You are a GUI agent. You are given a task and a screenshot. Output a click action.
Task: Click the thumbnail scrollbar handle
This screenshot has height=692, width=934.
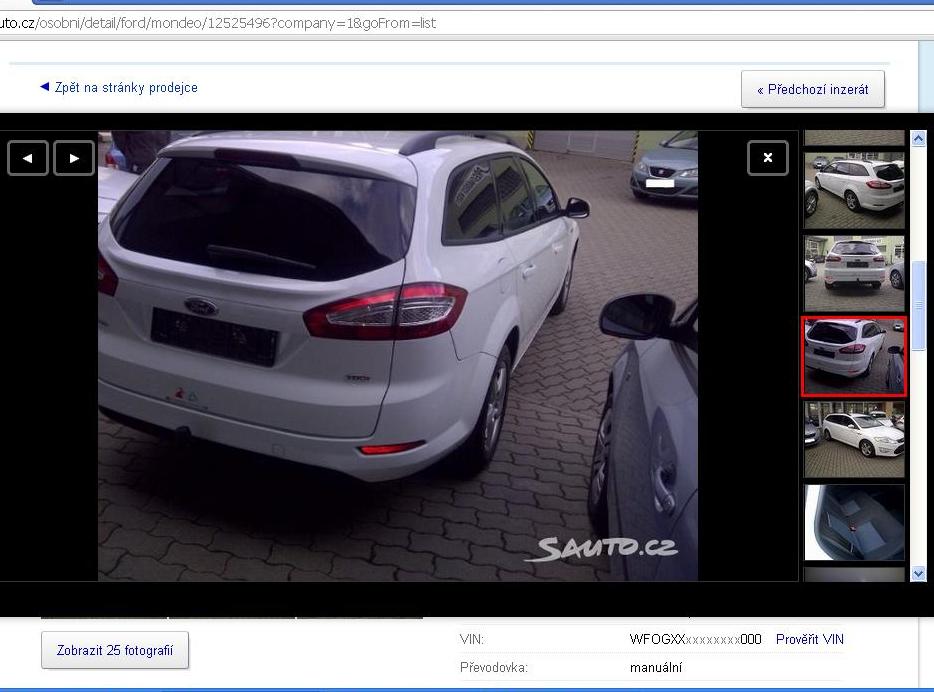pos(918,304)
